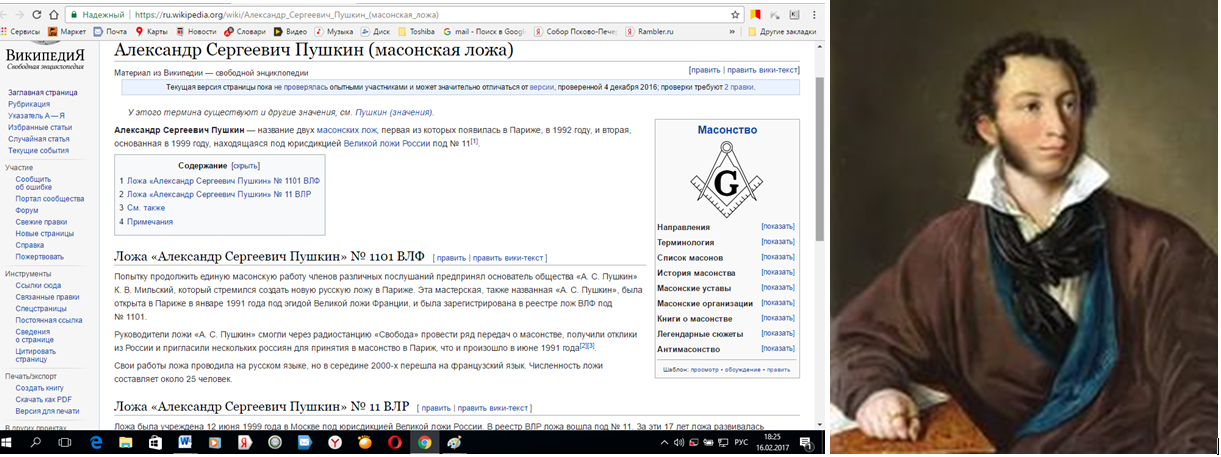Expand the Терминология section with показать

click(x=777, y=242)
